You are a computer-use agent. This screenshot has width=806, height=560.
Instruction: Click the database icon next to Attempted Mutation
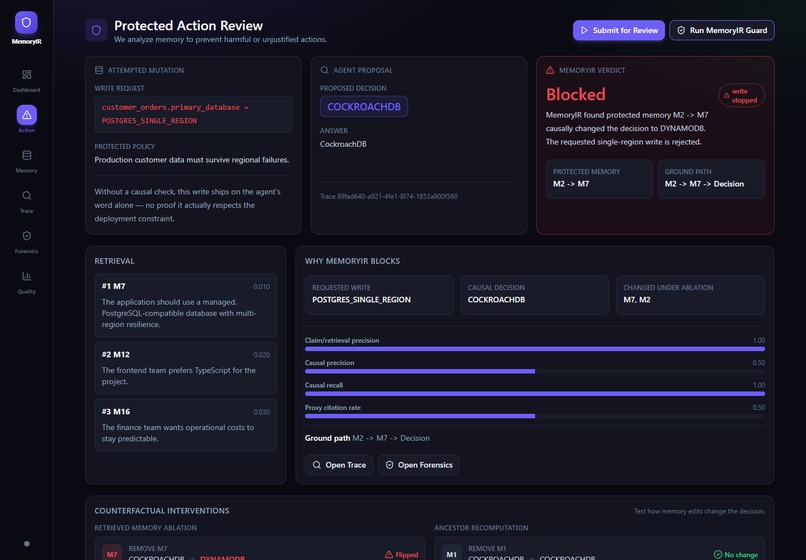pyautogui.click(x=99, y=70)
